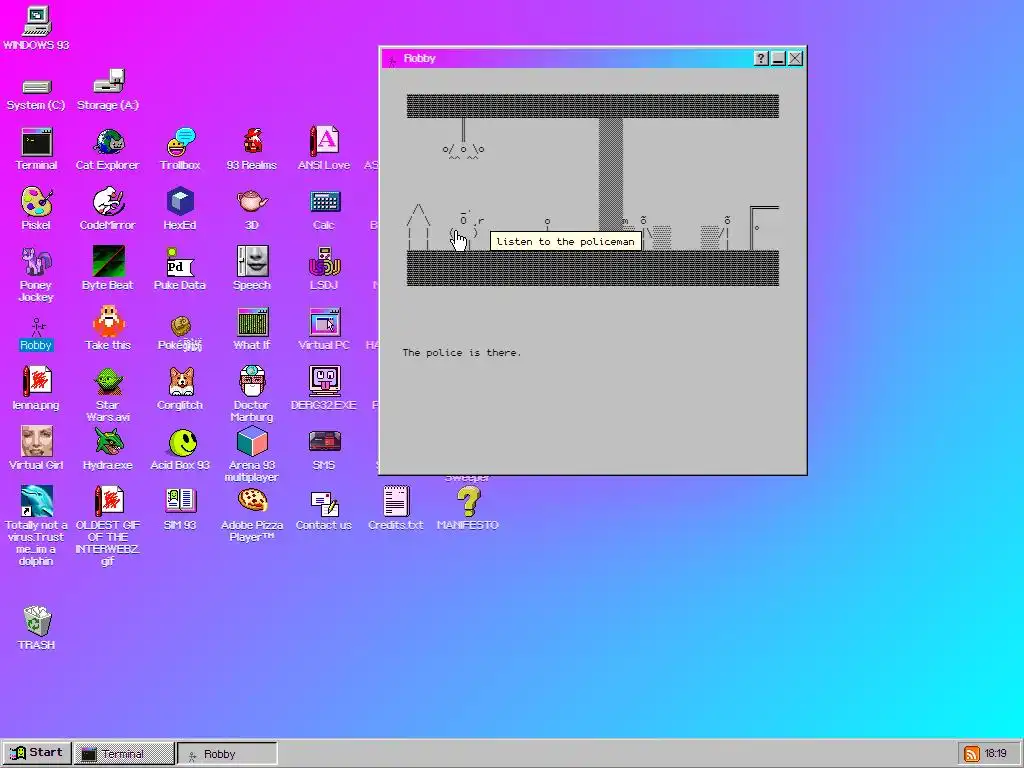Select the Robby taskbar button
The height and width of the screenshot is (768, 1024).
click(227, 754)
